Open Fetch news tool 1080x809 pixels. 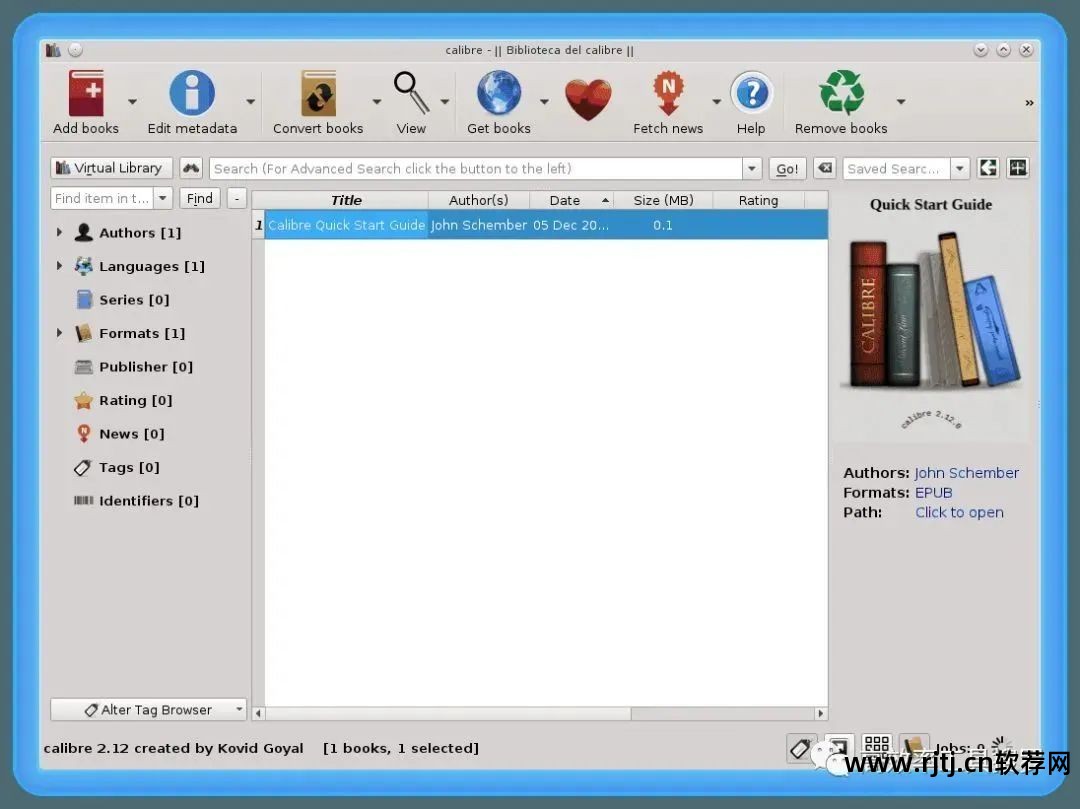(x=667, y=95)
